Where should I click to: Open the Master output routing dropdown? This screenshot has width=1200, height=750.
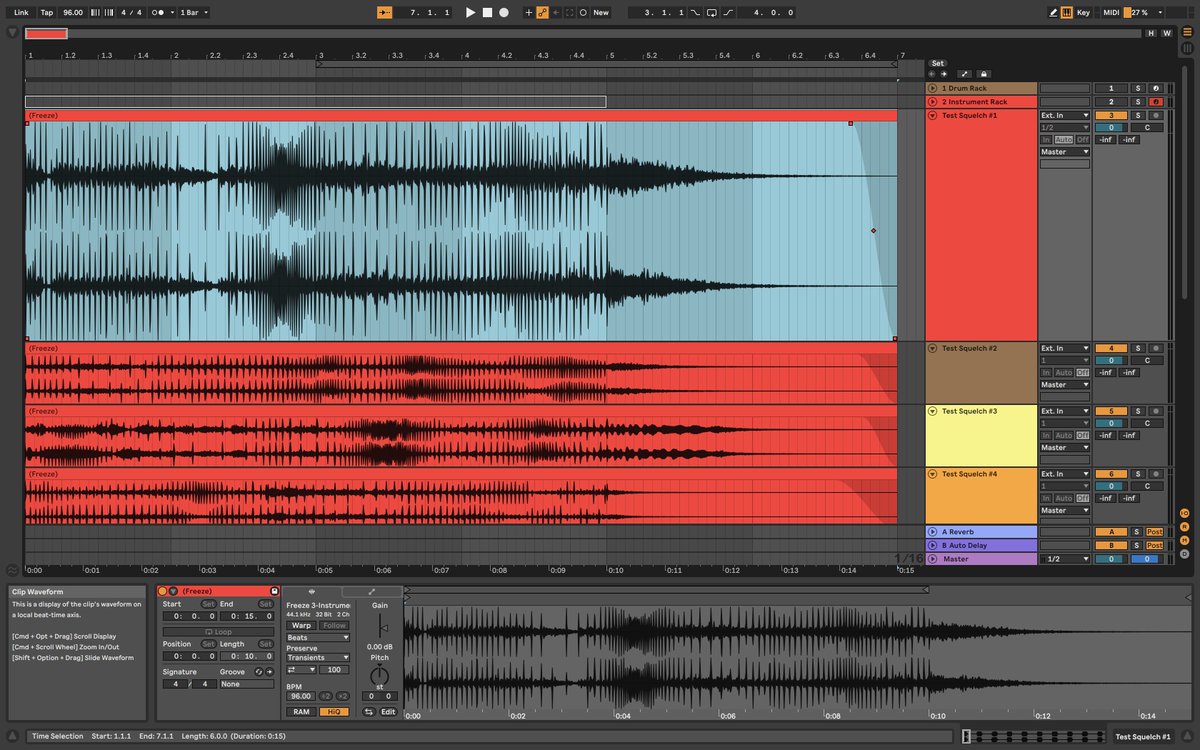click(x=1064, y=151)
